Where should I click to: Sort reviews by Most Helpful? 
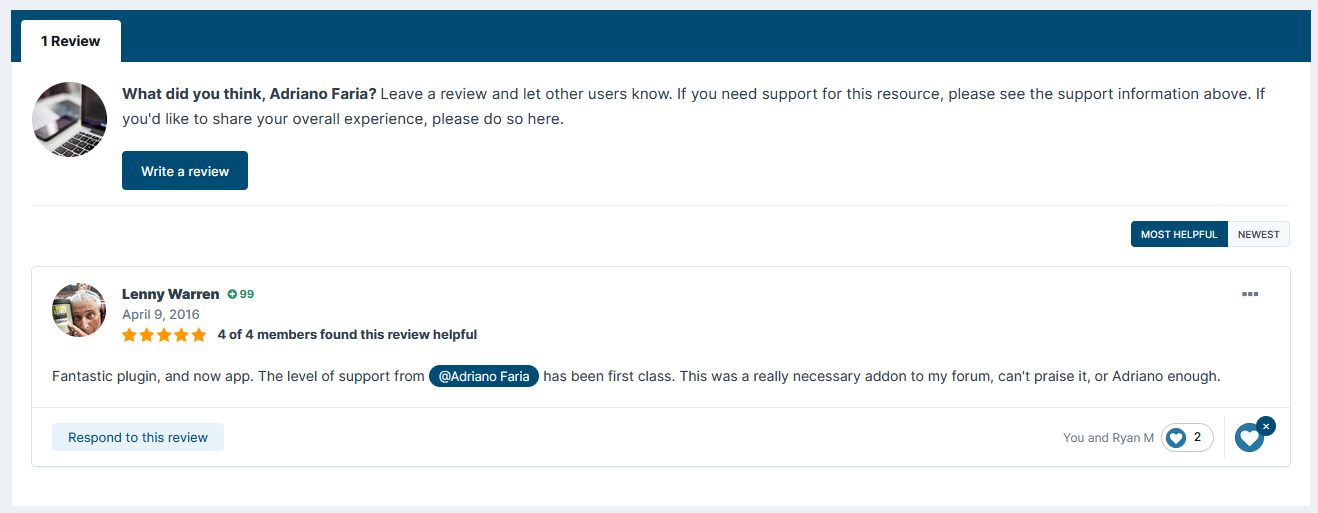pyautogui.click(x=1179, y=234)
